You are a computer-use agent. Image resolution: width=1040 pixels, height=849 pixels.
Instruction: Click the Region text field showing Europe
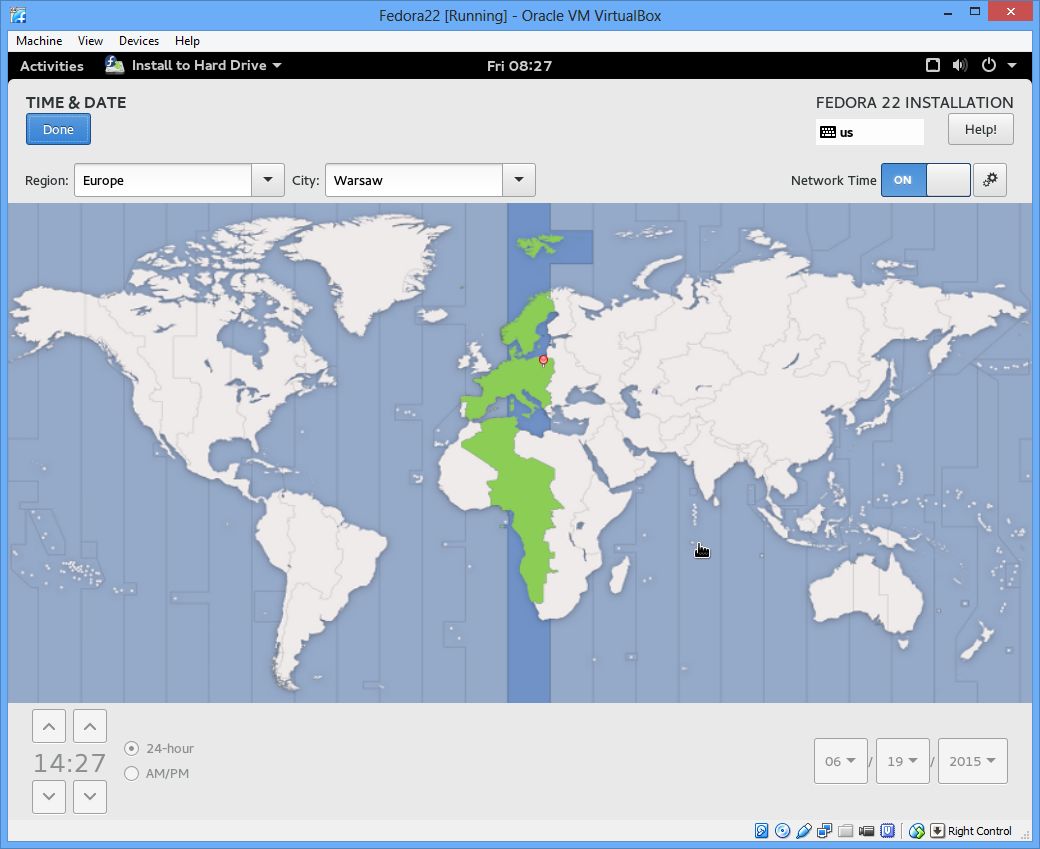[x=162, y=180]
